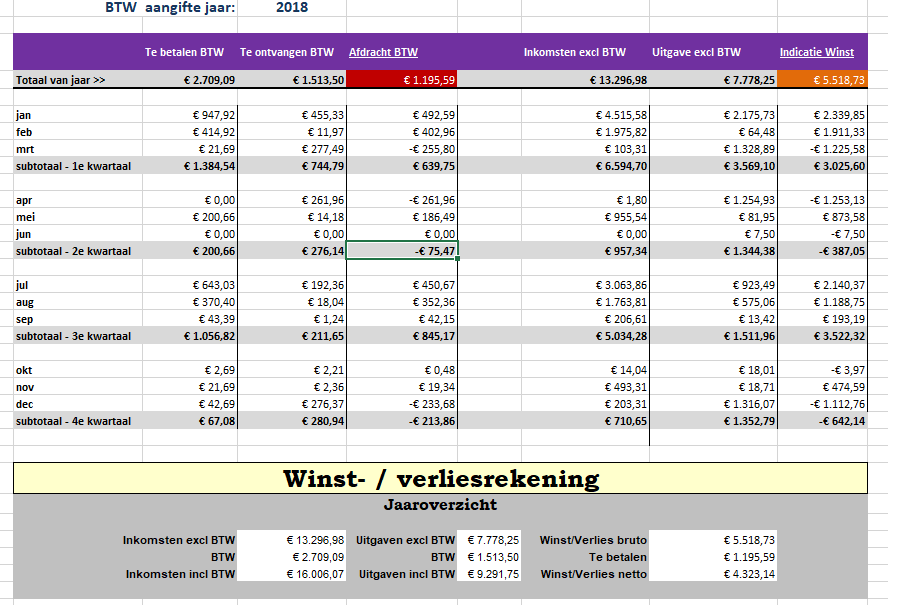Viewport: 907px width, 605px height.
Task: Select the 'dec' row label
Action: click(24, 404)
